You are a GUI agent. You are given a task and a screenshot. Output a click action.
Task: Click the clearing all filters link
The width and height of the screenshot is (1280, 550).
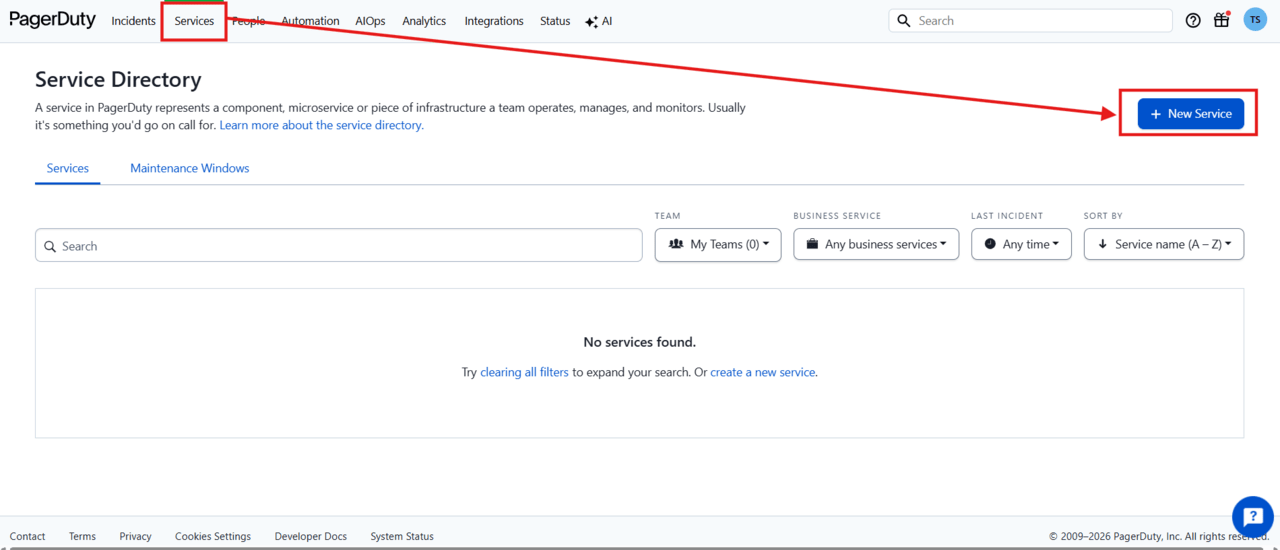tap(524, 372)
